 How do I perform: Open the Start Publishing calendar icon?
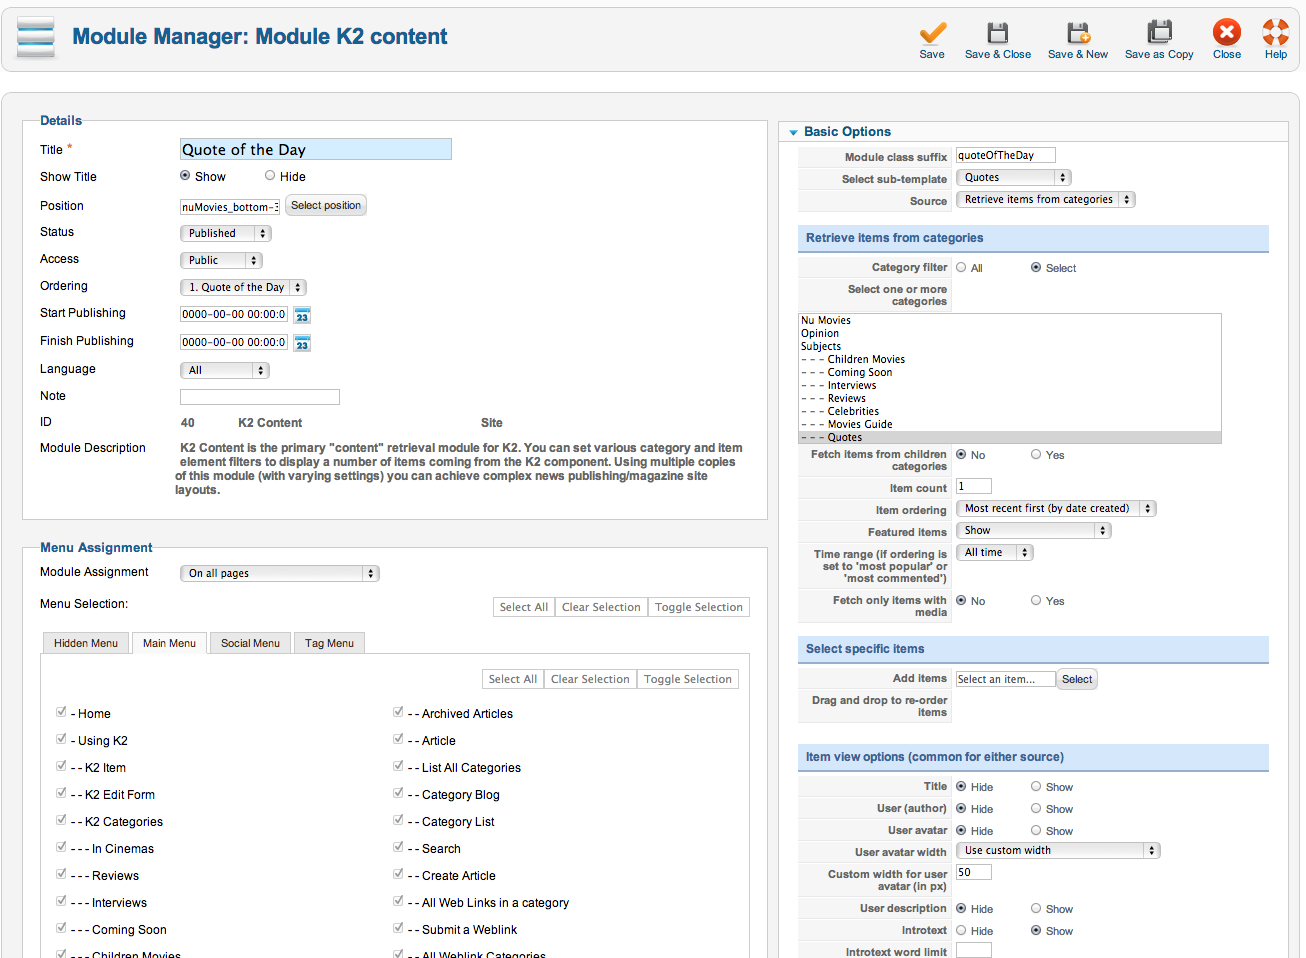(x=302, y=315)
